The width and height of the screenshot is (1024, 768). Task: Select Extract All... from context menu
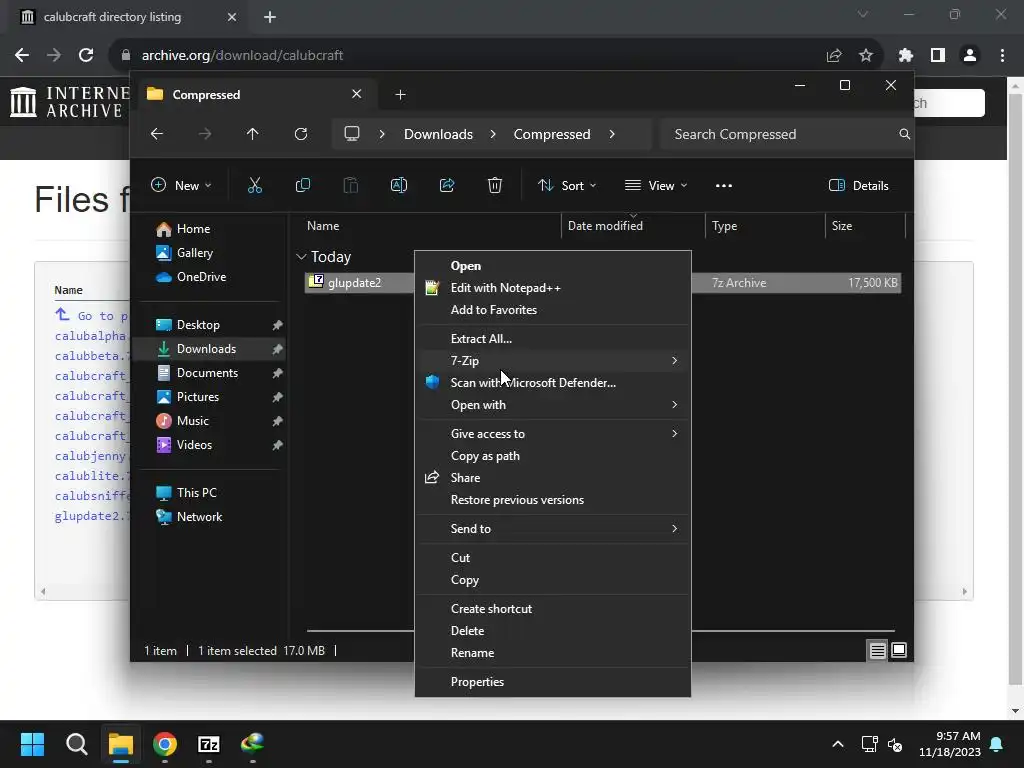click(552, 338)
